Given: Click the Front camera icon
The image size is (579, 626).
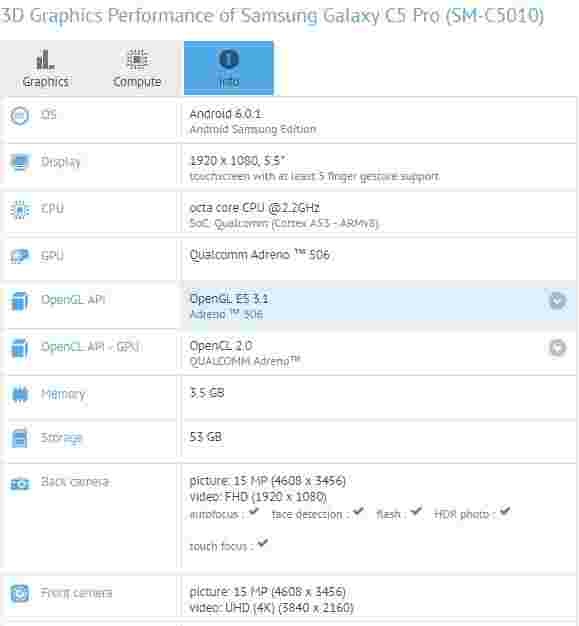Looking at the screenshot, I should pyautogui.click(x=20, y=593).
